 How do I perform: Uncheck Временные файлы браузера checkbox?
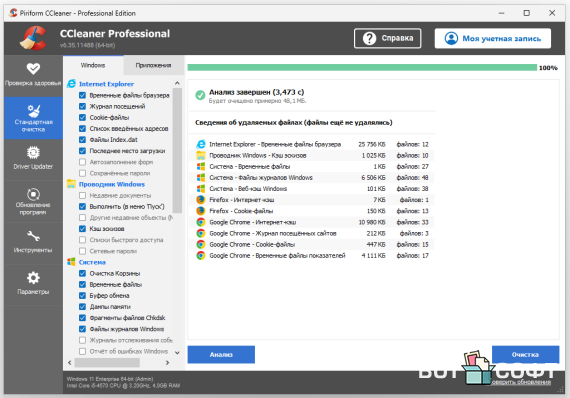83,95
